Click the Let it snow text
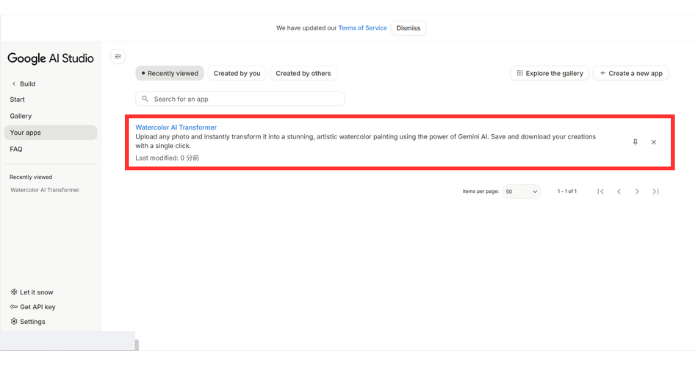The width and height of the screenshot is (698, 365). tap(37, 292)
